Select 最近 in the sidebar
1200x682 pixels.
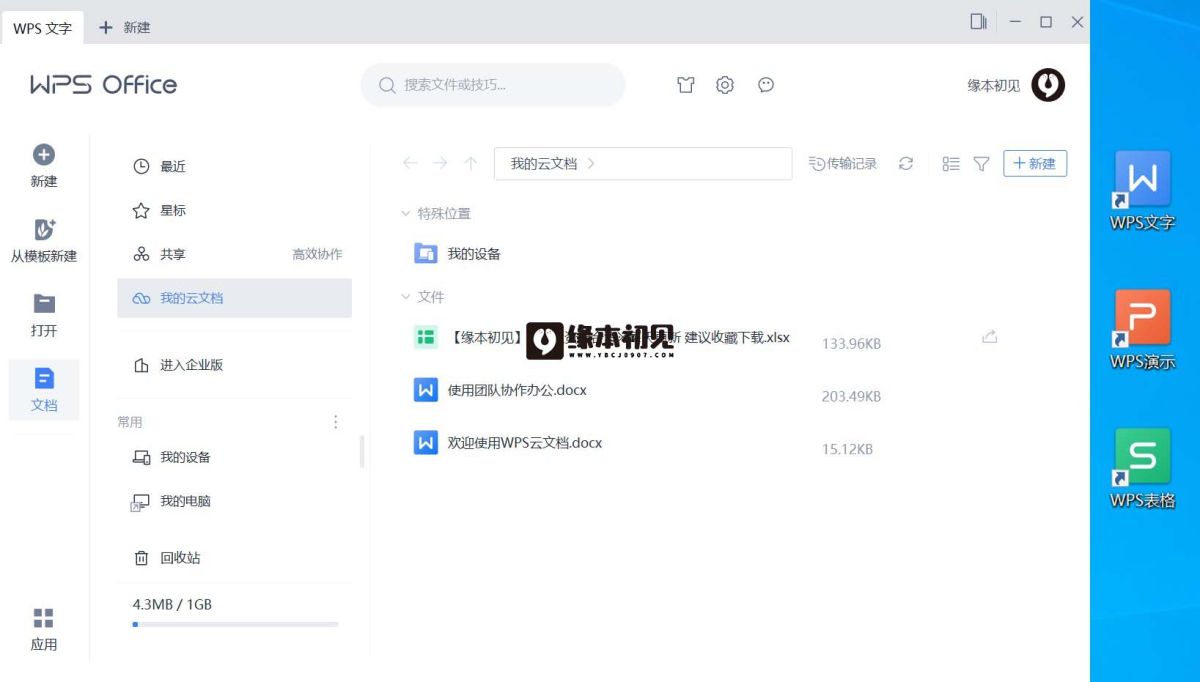234,166
